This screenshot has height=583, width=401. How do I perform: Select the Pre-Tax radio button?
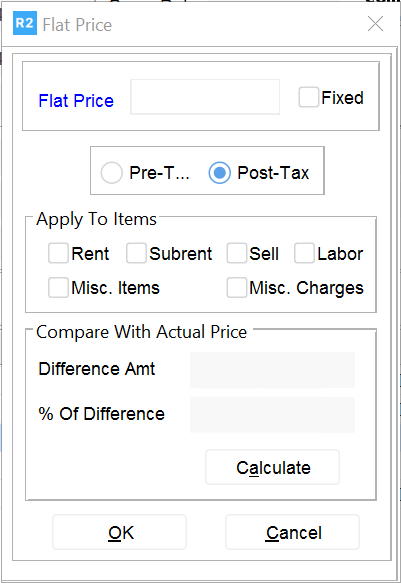coord(111,173)
